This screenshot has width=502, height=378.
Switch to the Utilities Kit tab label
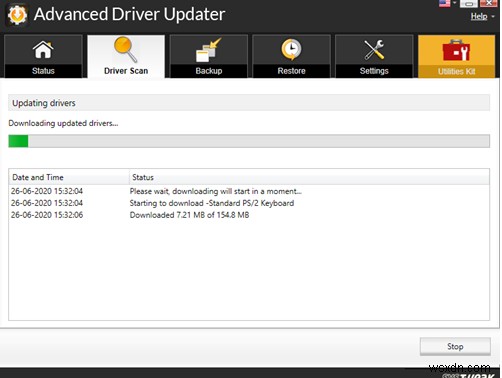pos(457,71)
